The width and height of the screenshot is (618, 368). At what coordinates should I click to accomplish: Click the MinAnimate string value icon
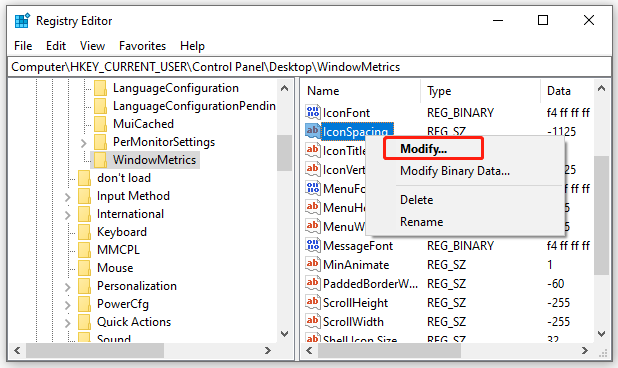pyautogui.click(x=313, y=264)
